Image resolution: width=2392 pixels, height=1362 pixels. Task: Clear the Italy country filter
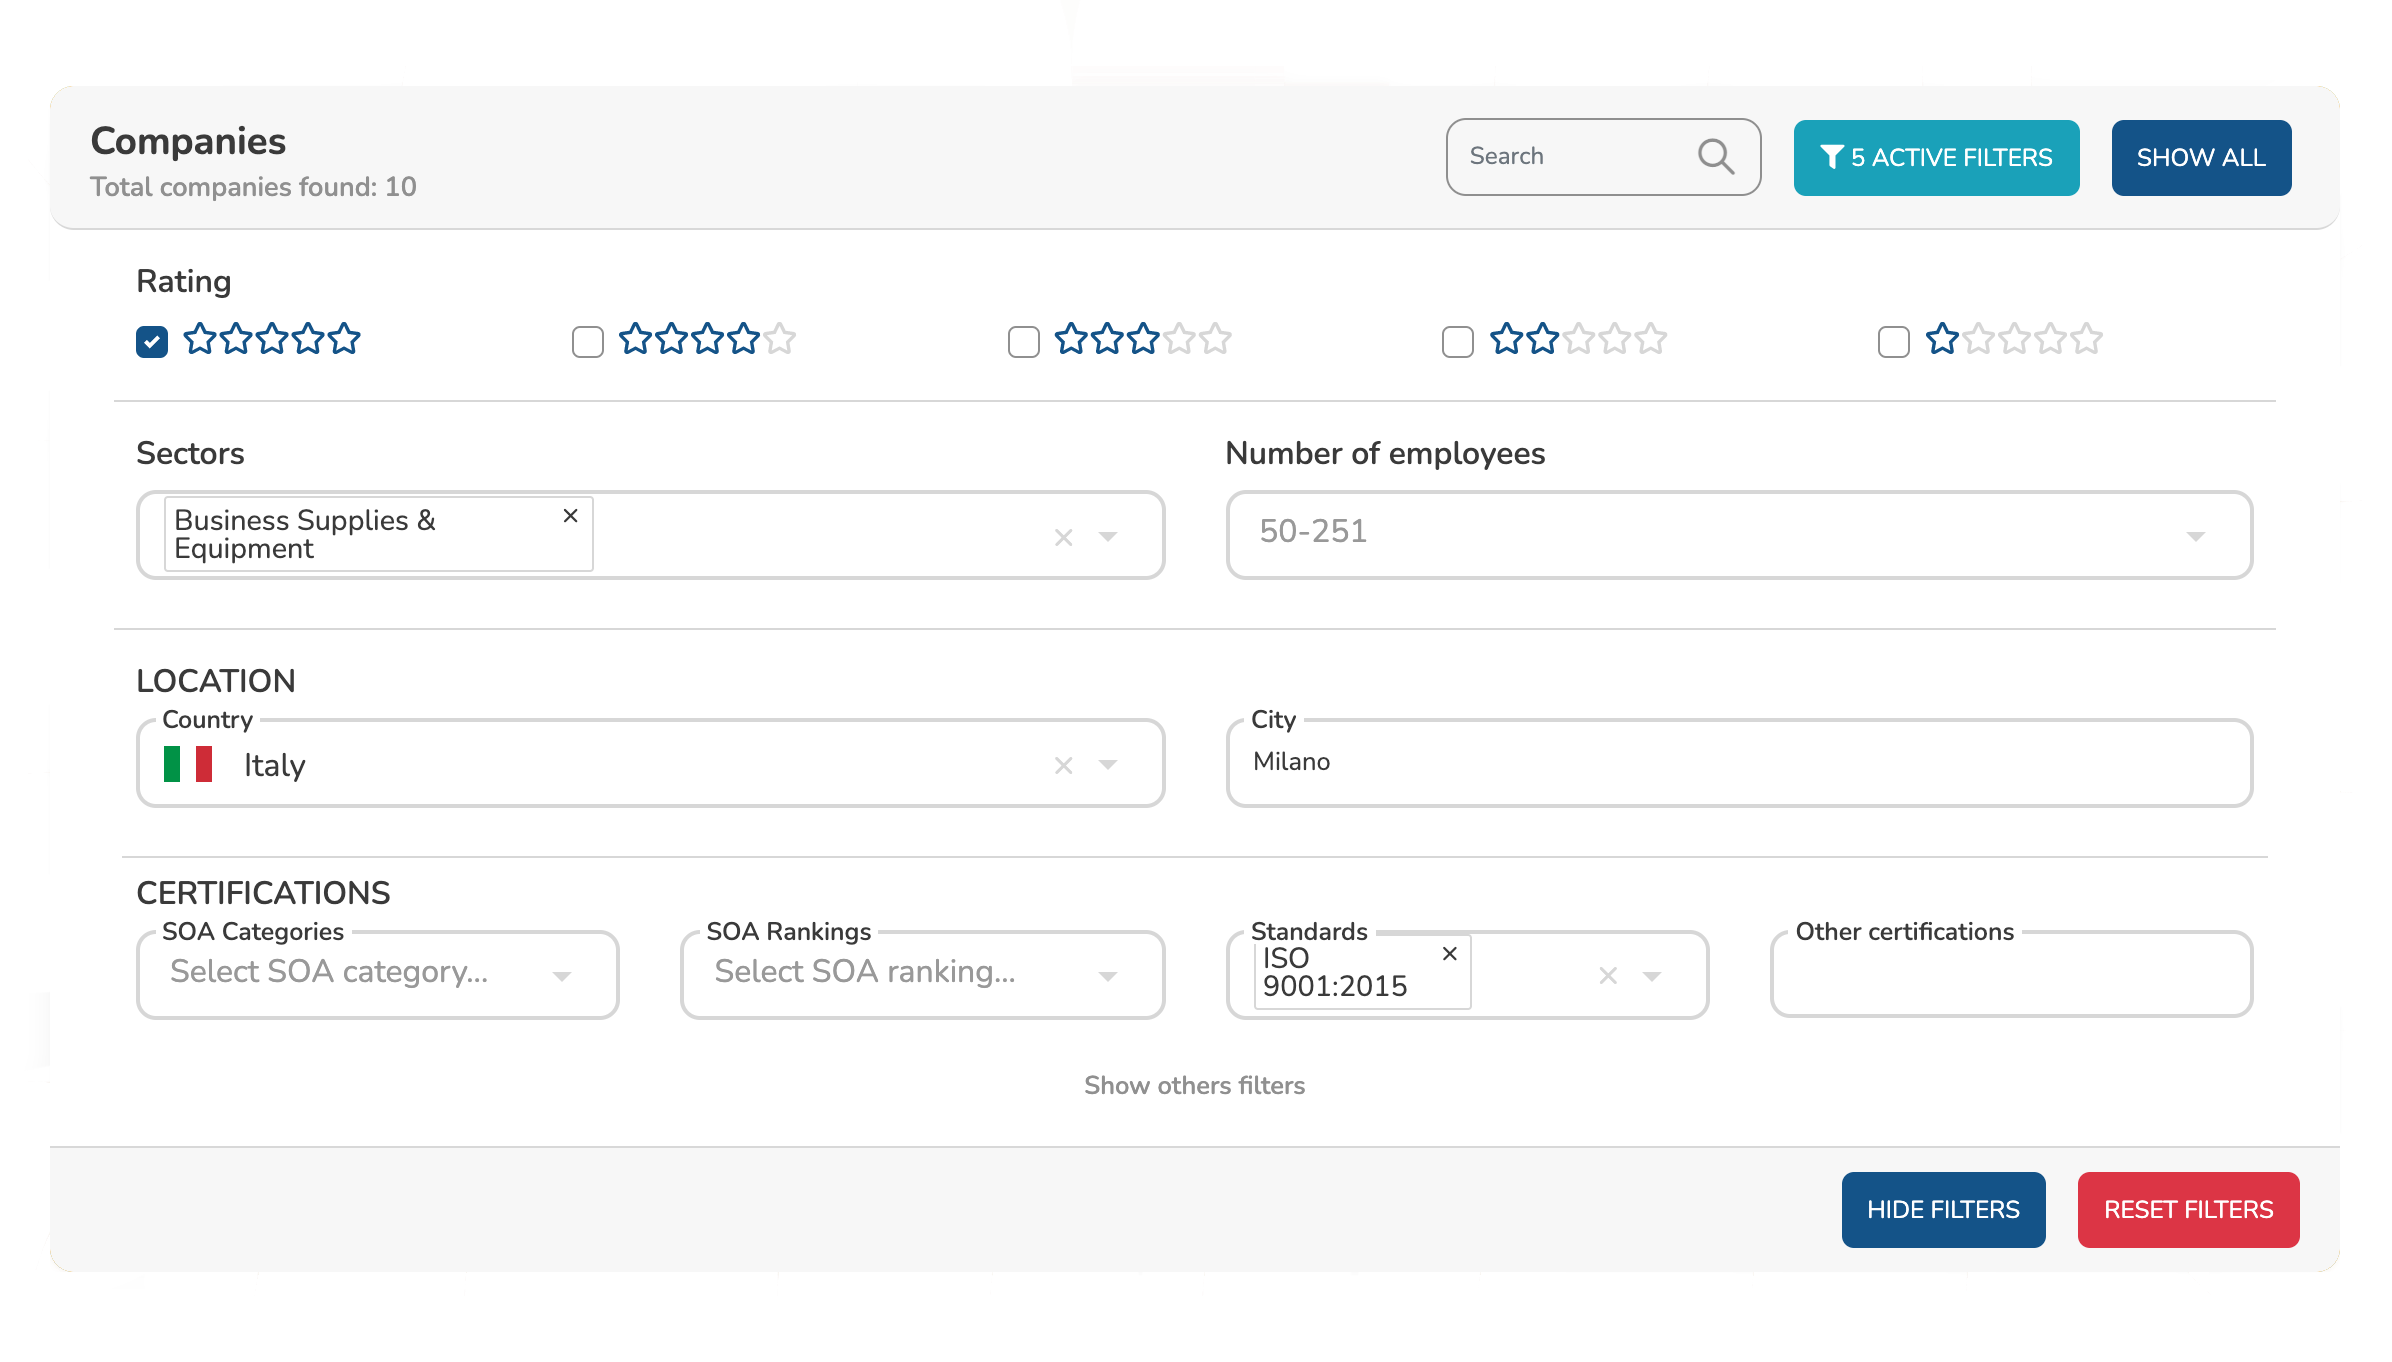pyautogui.click(x=1063, y=766)
